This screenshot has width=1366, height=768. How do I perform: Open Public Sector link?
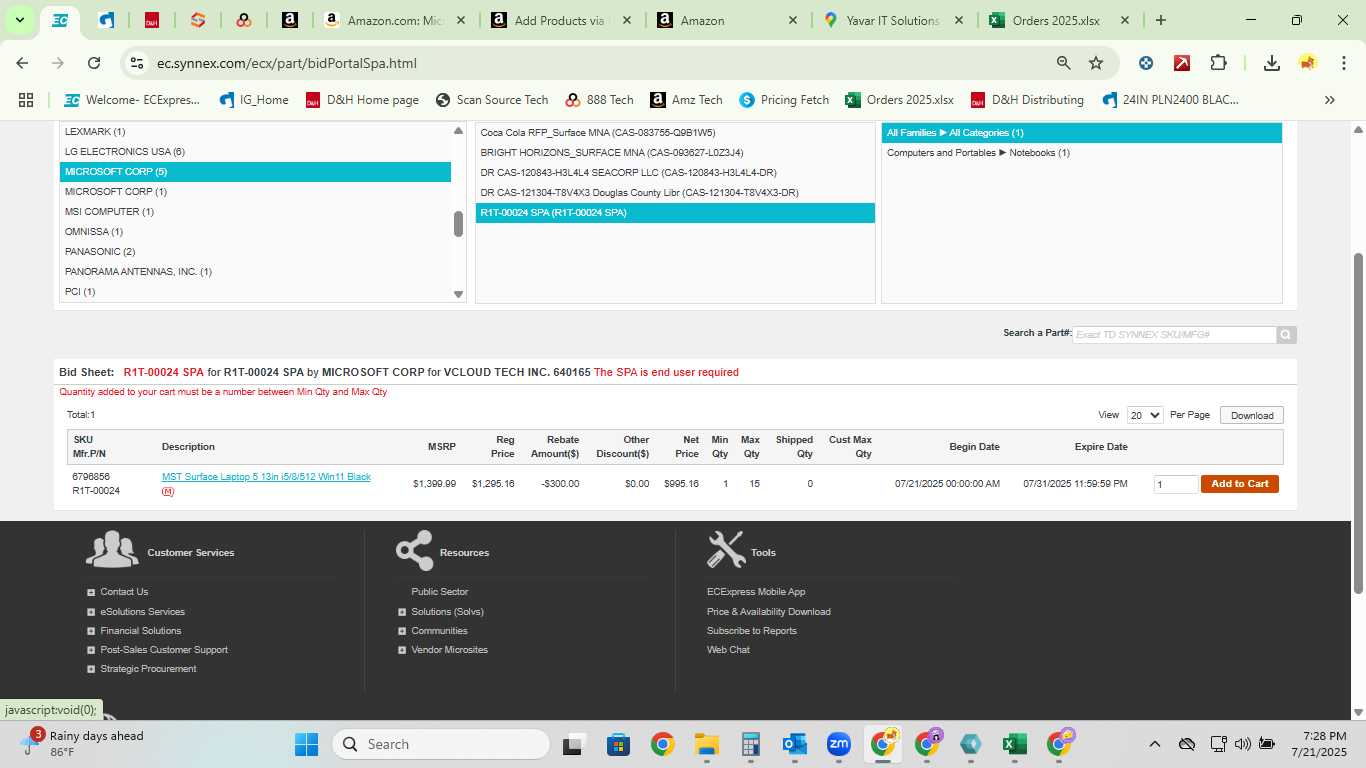(439, 592)
